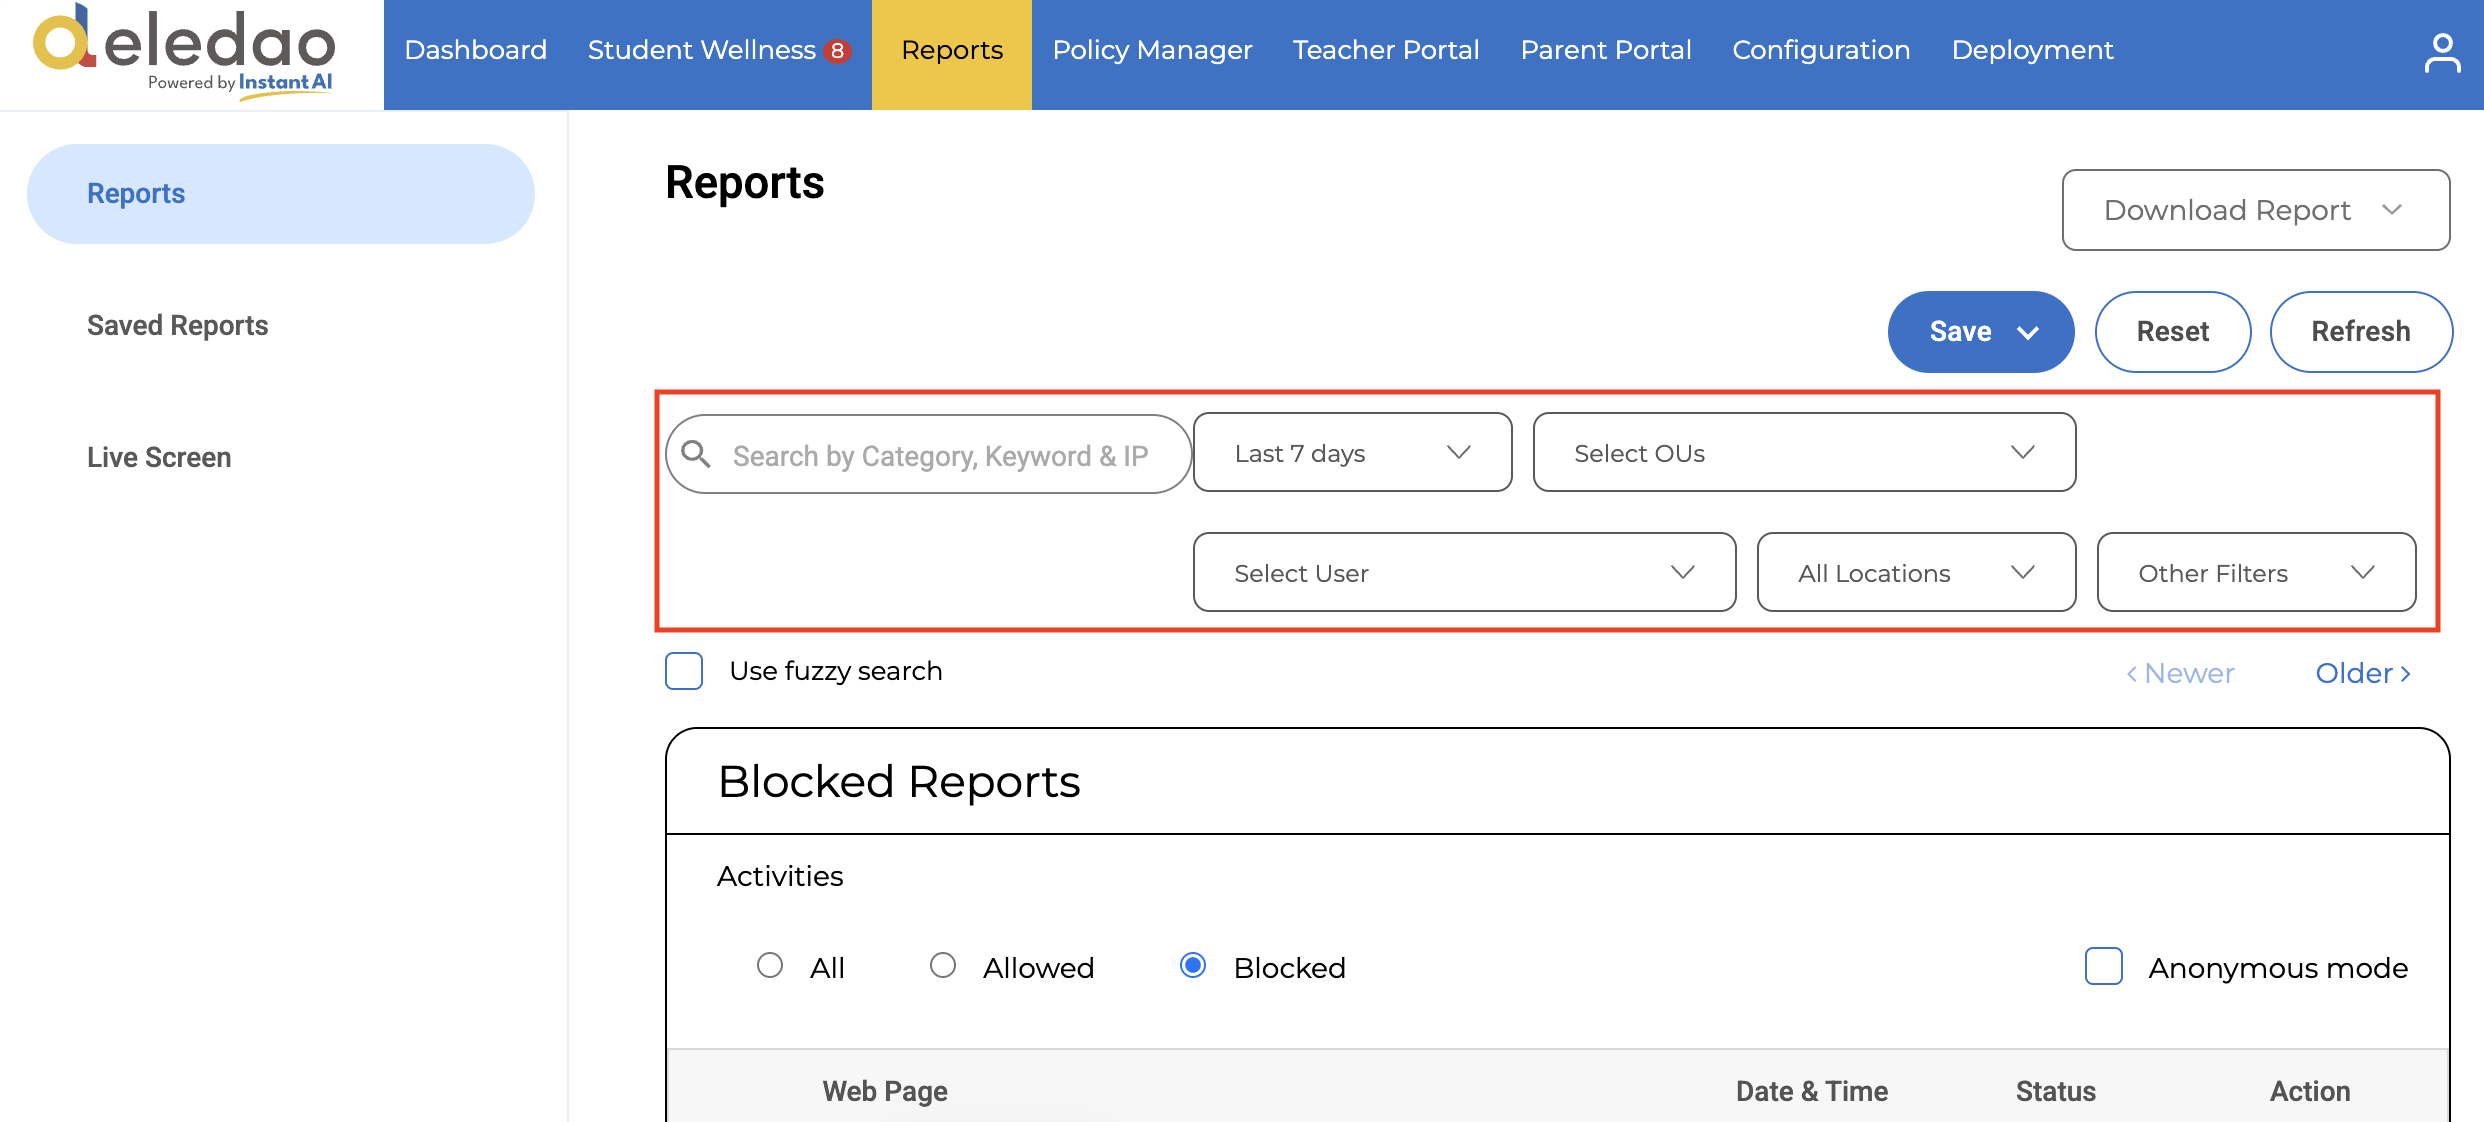Switch to the Policy Manager tab

pyautogui.click(x=1152, y=50)
